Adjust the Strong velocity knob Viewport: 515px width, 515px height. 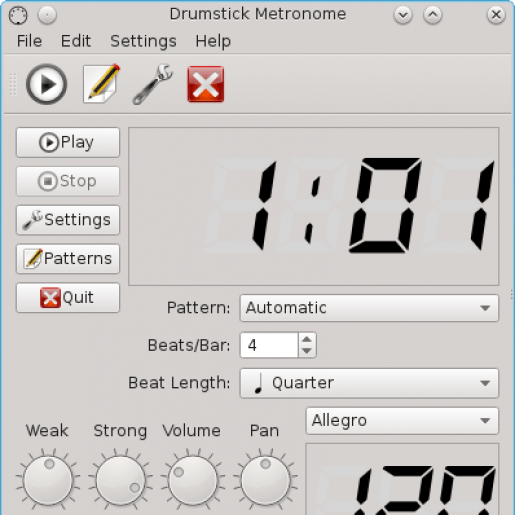coord(121,480)
